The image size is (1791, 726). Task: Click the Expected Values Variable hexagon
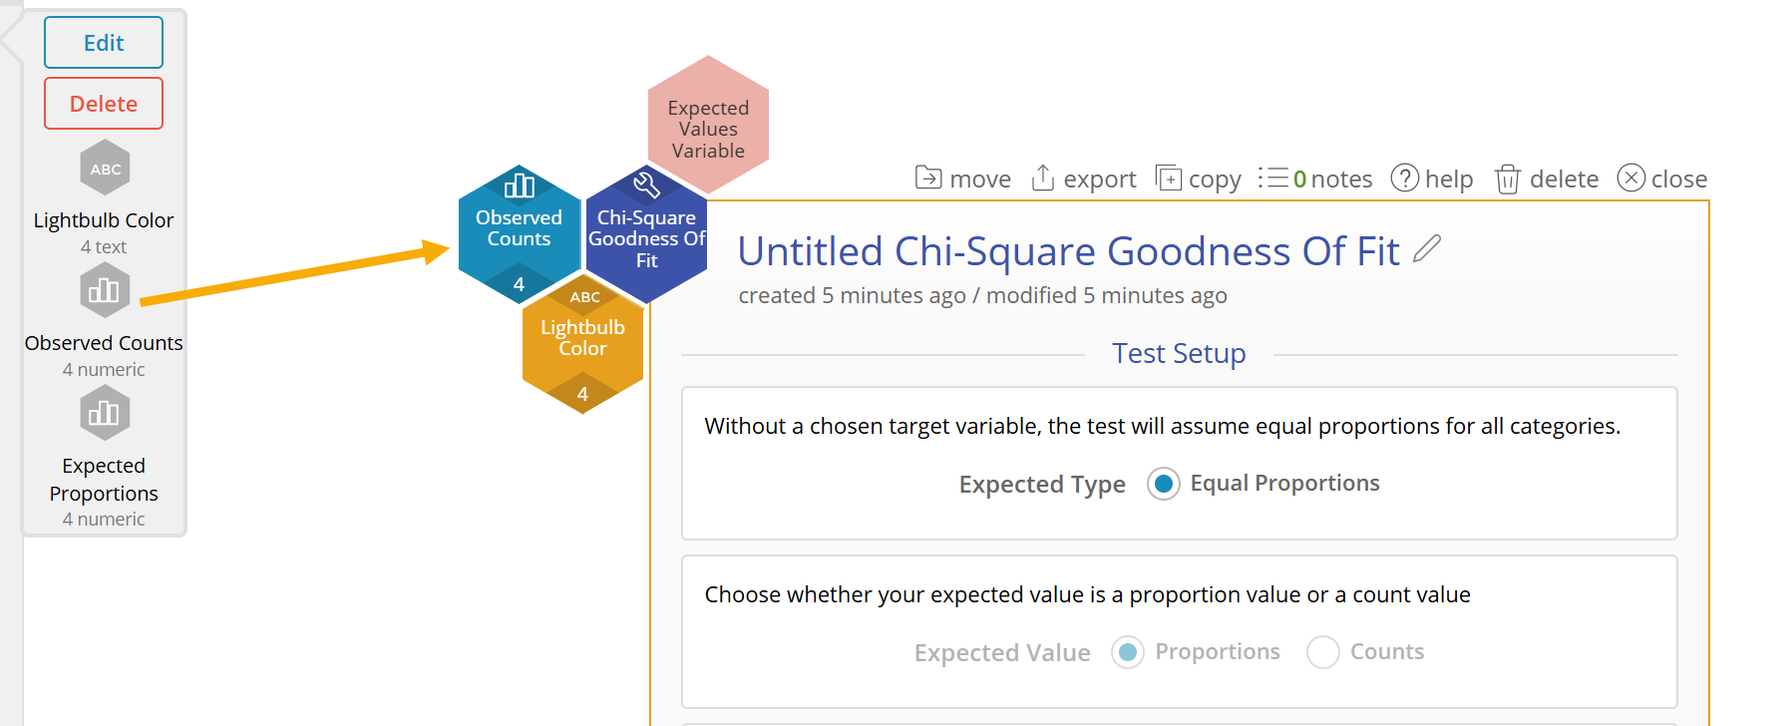(708, 125)
